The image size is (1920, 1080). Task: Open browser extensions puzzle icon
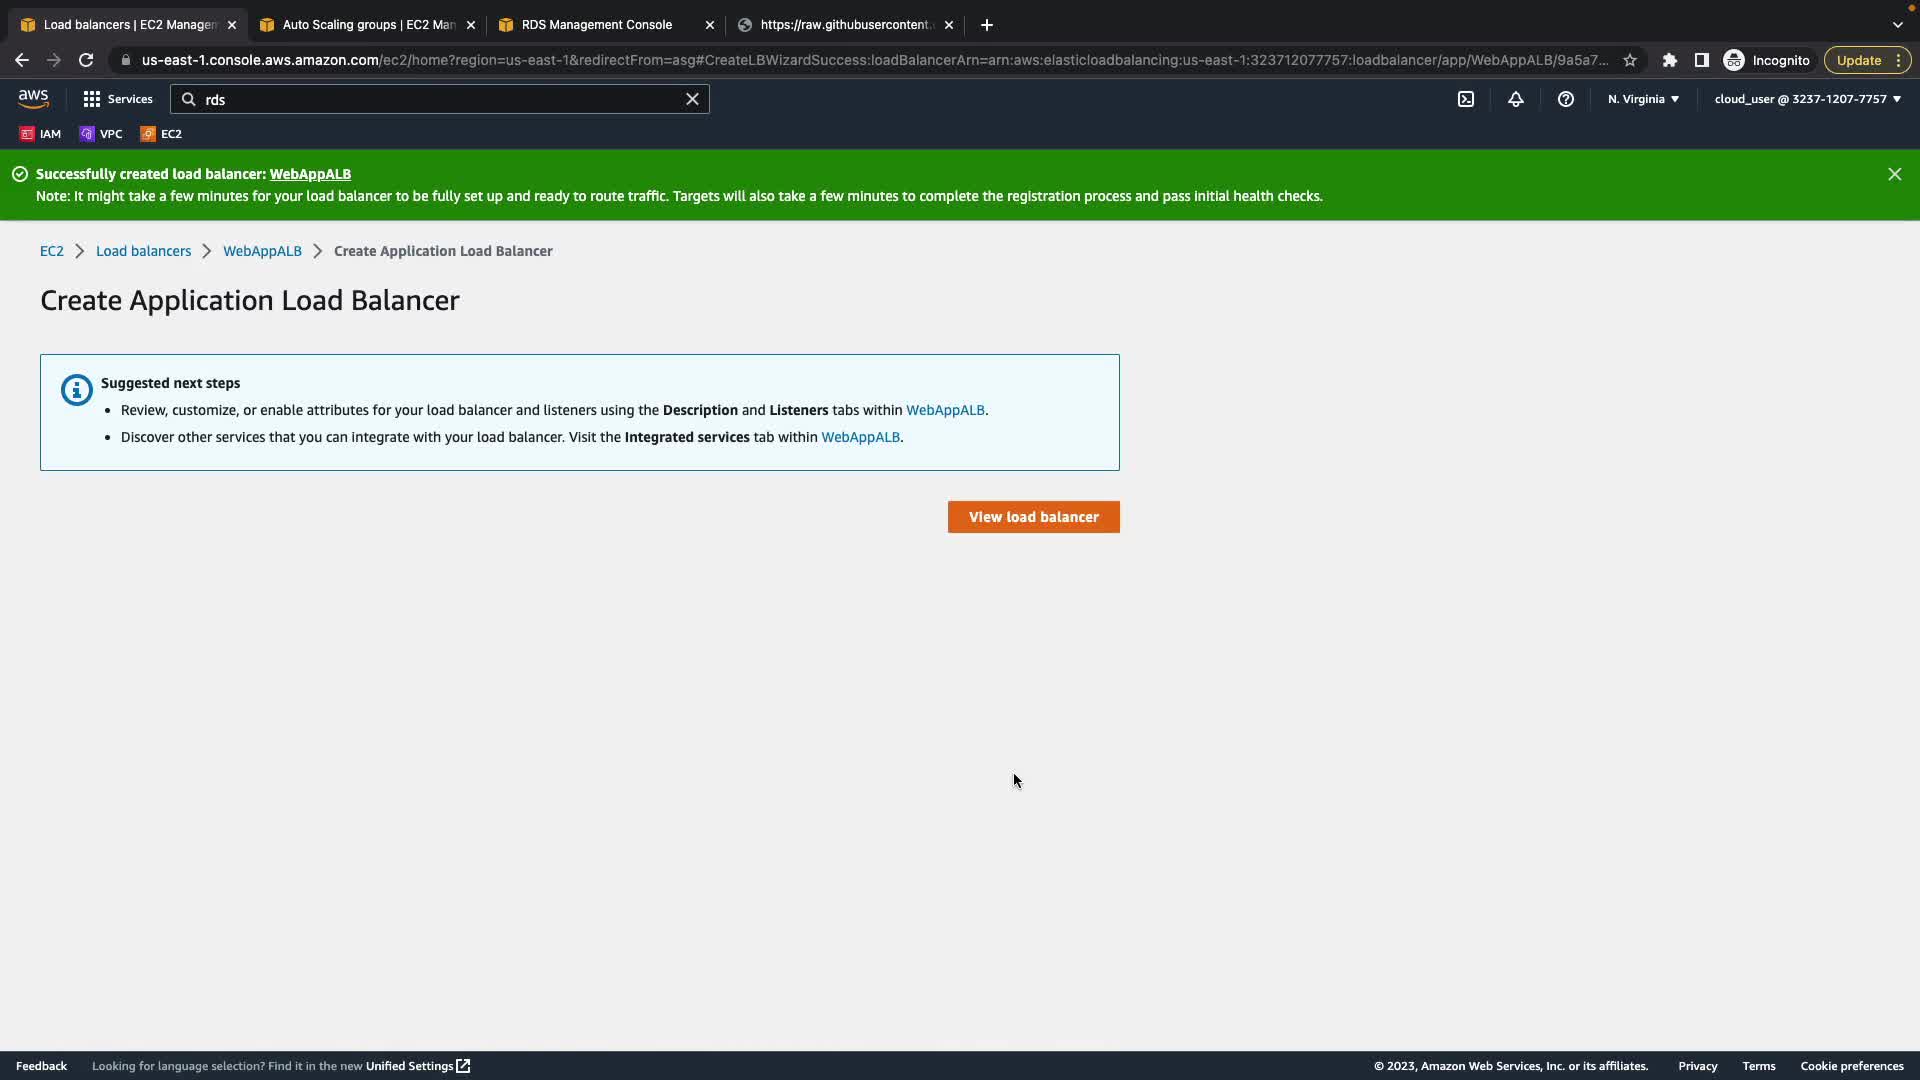pos(1669,60)
